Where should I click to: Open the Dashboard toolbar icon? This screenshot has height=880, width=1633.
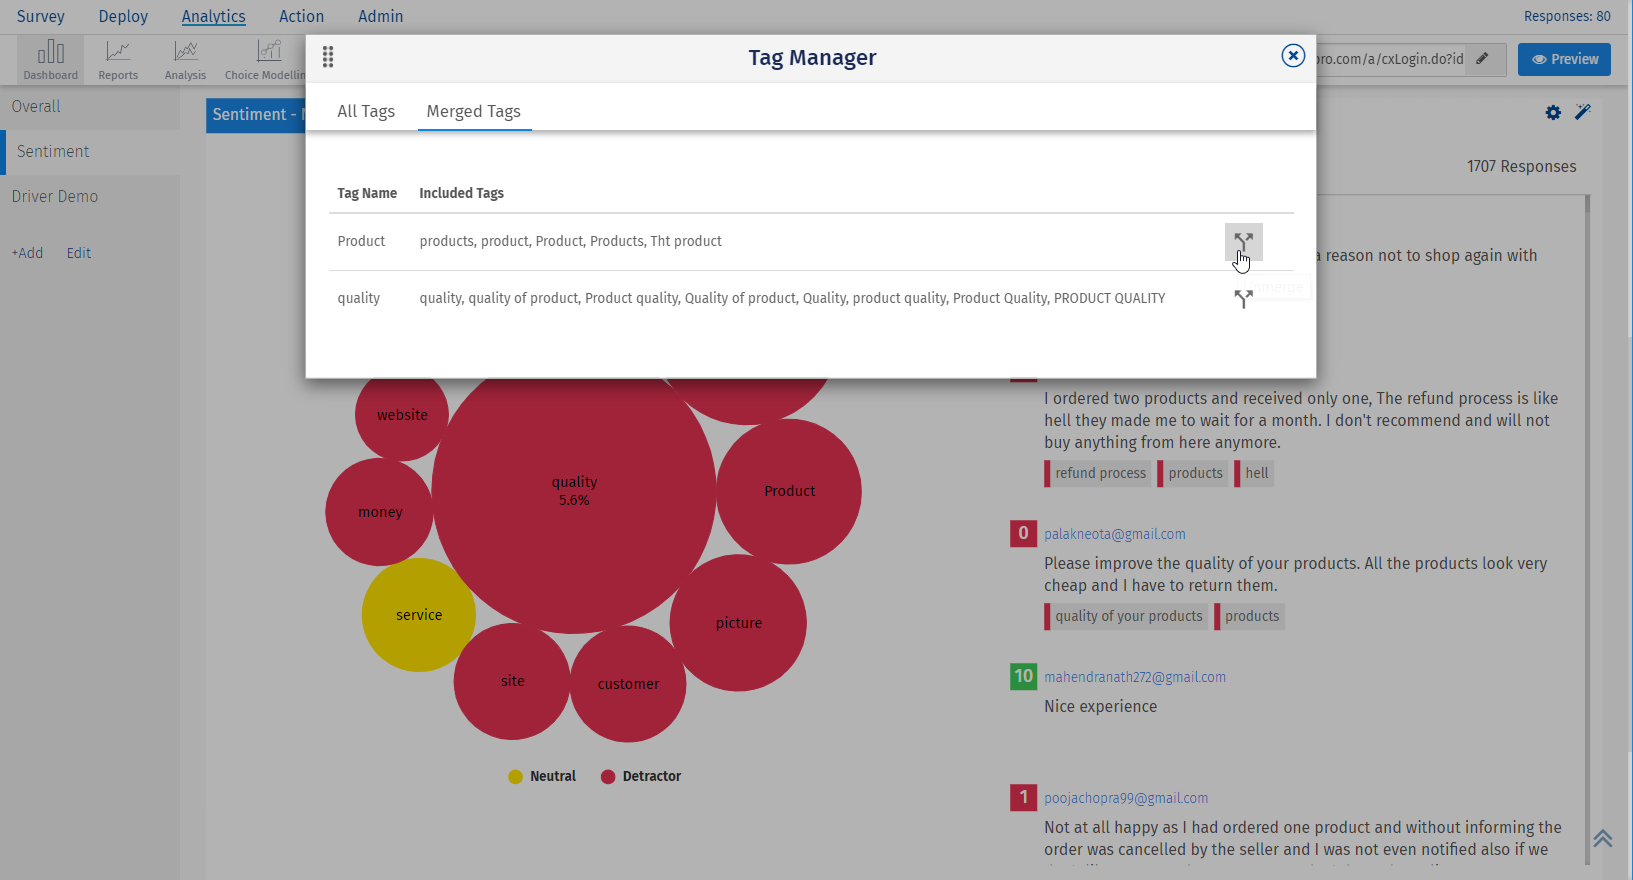[x=51, y=60]
